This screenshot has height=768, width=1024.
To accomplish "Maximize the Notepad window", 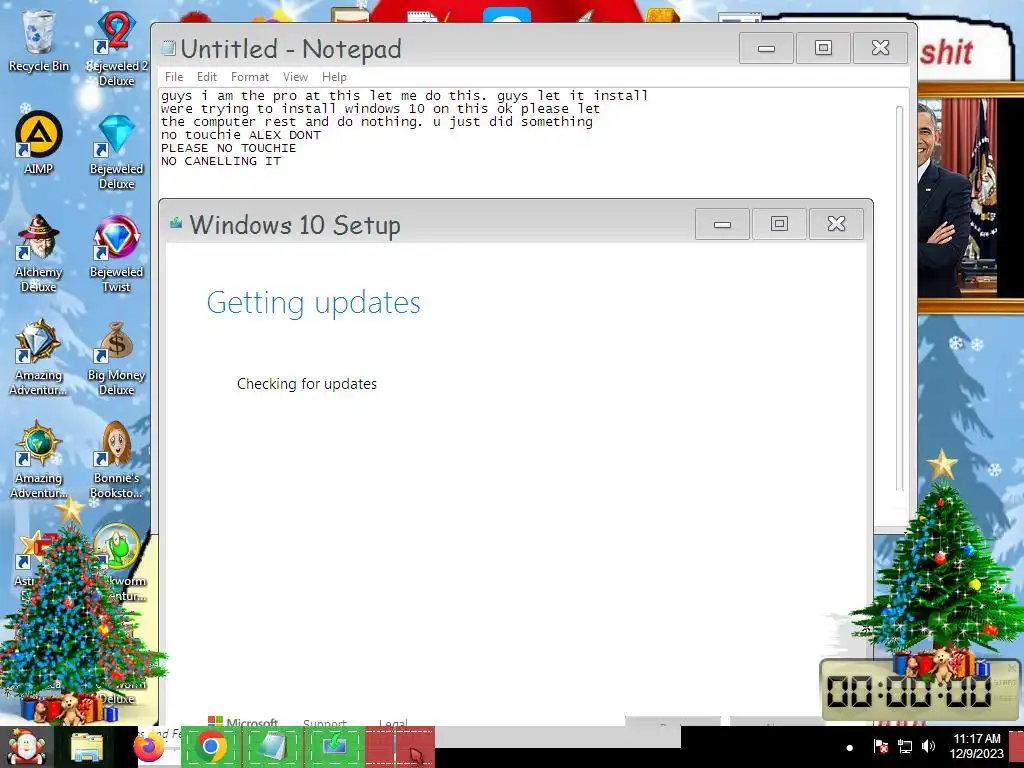I will point(824,48).
